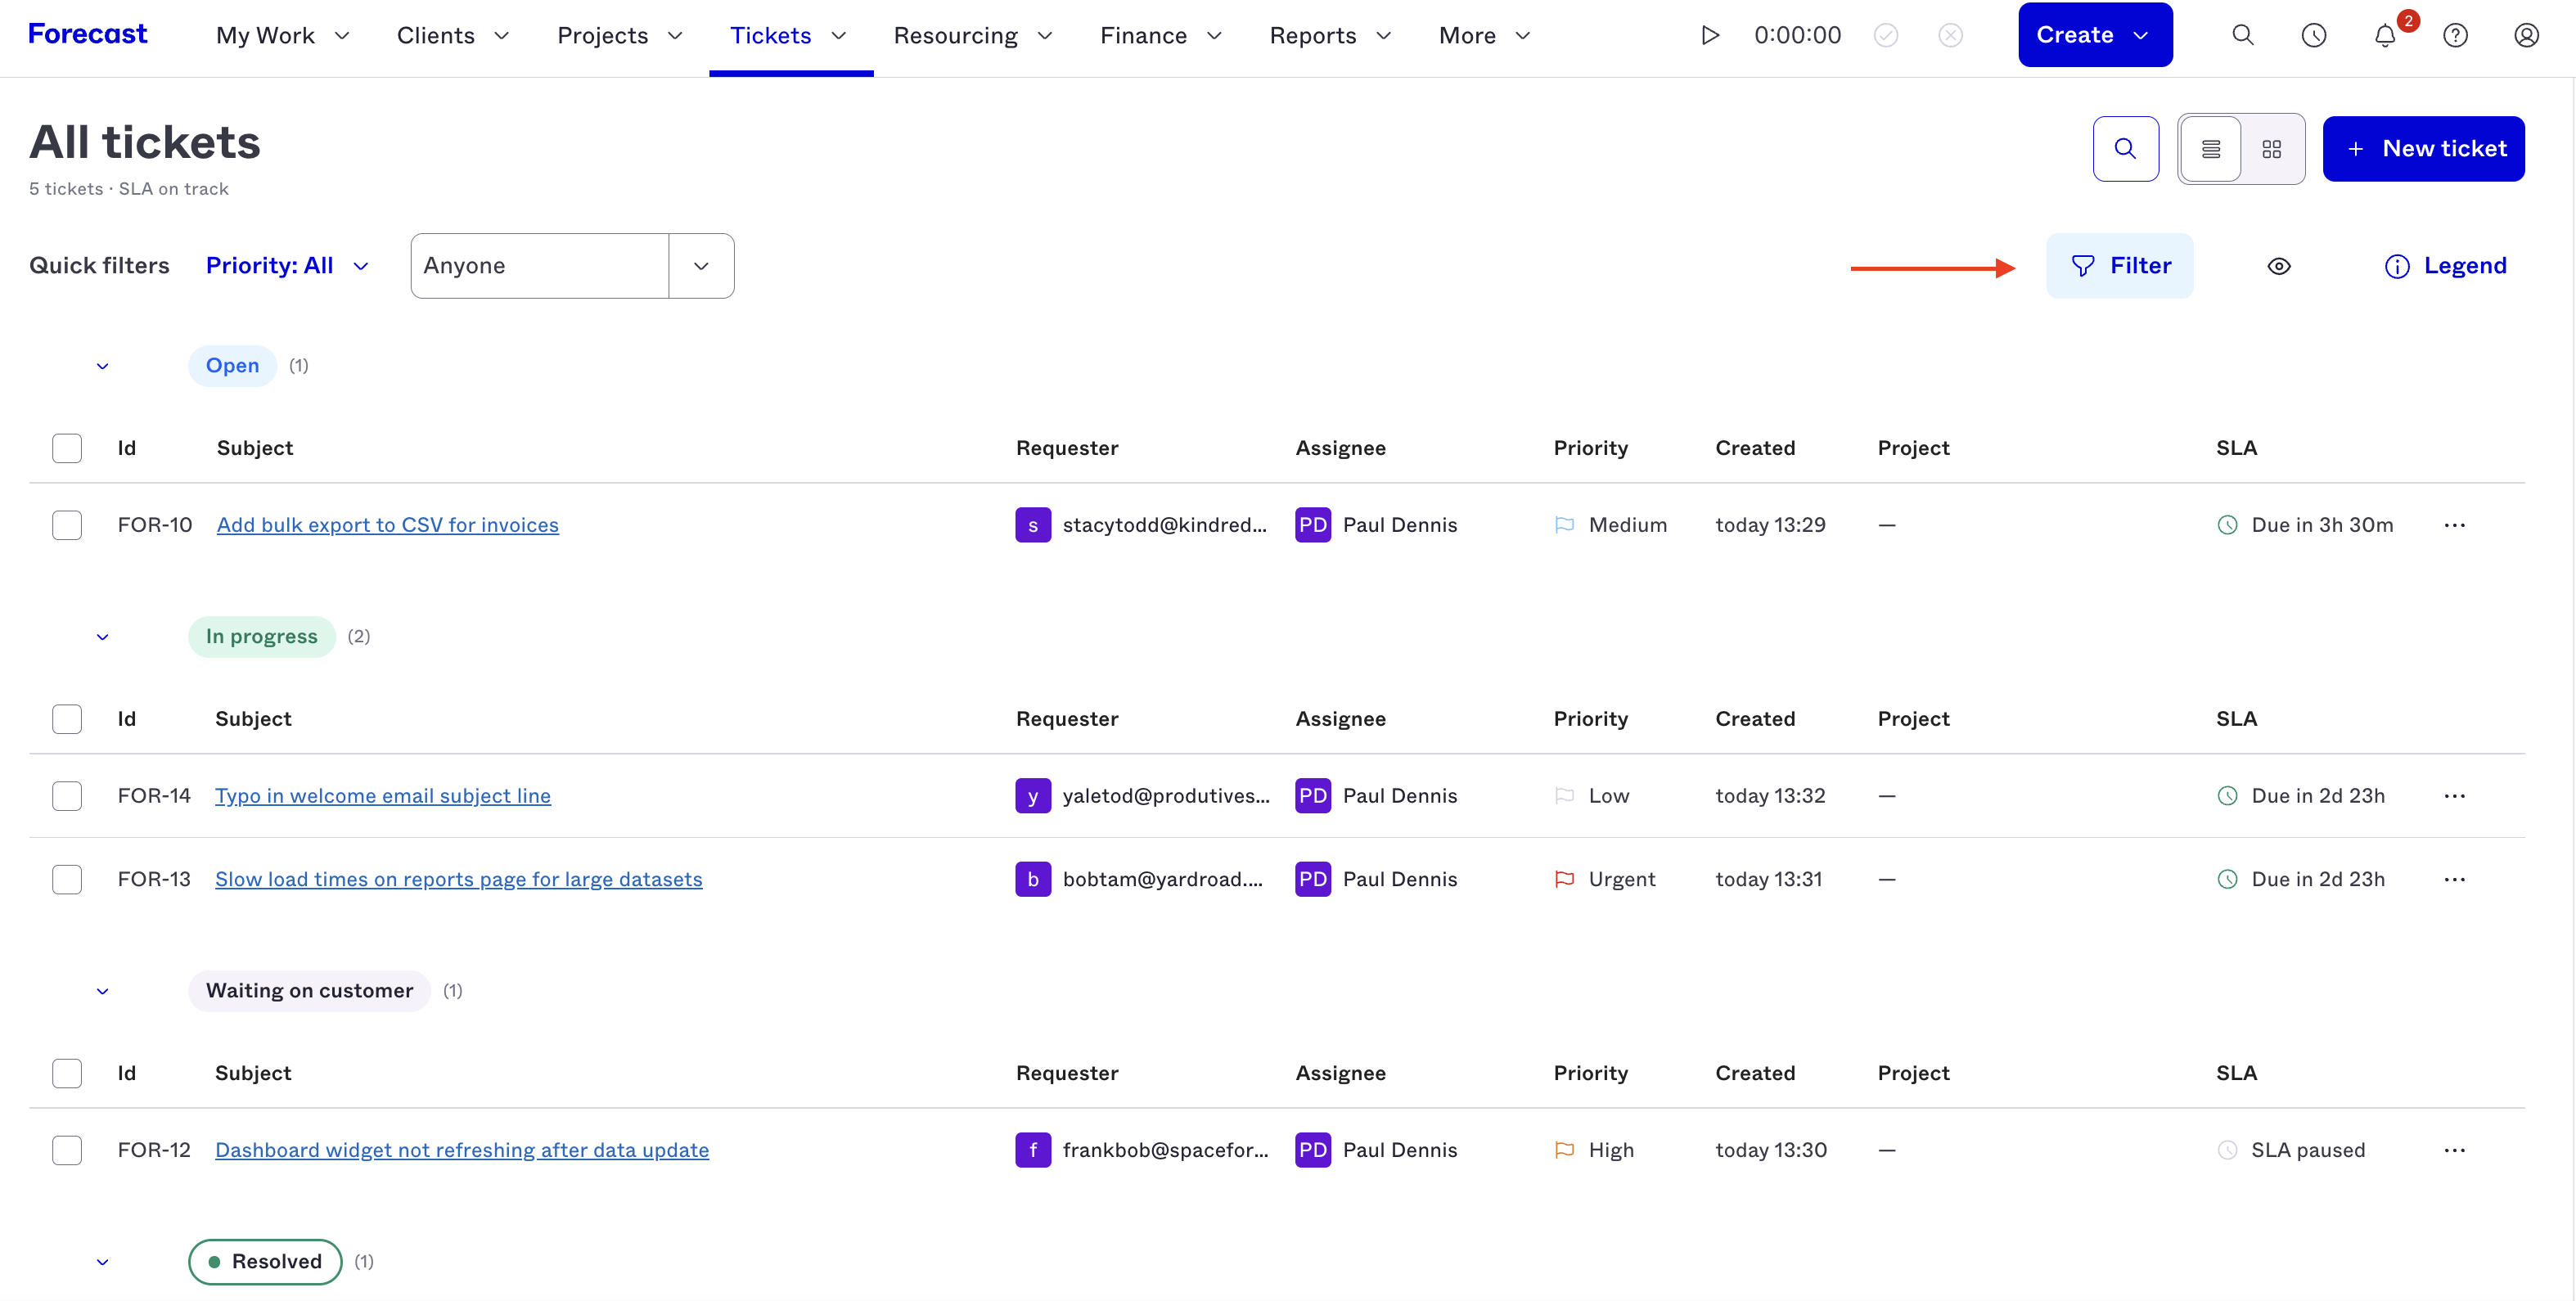
Task: Start the timer play button
Action: coord(1710,35)
